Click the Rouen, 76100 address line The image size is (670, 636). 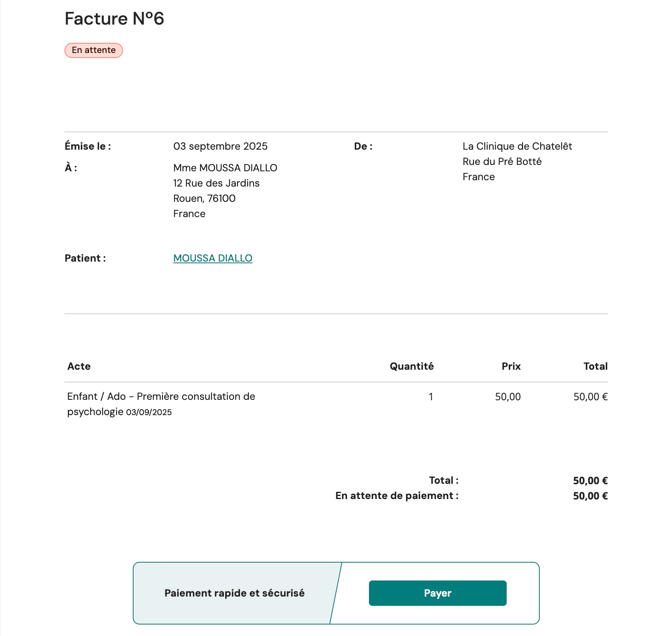click(x=204, y=198)
